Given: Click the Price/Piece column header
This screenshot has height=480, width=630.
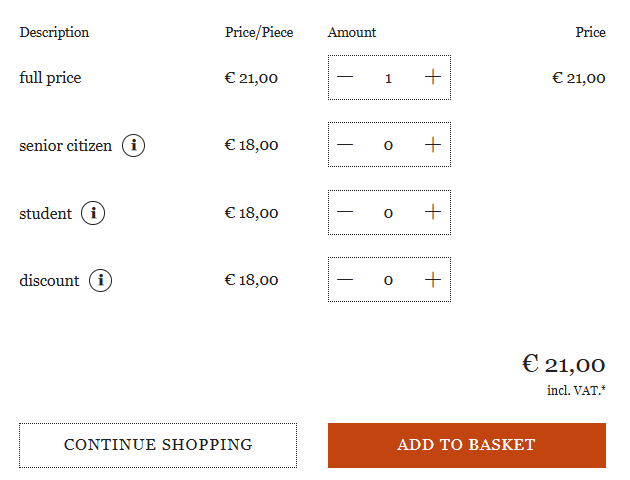Looking at the screenshot, I should point(259,32).
